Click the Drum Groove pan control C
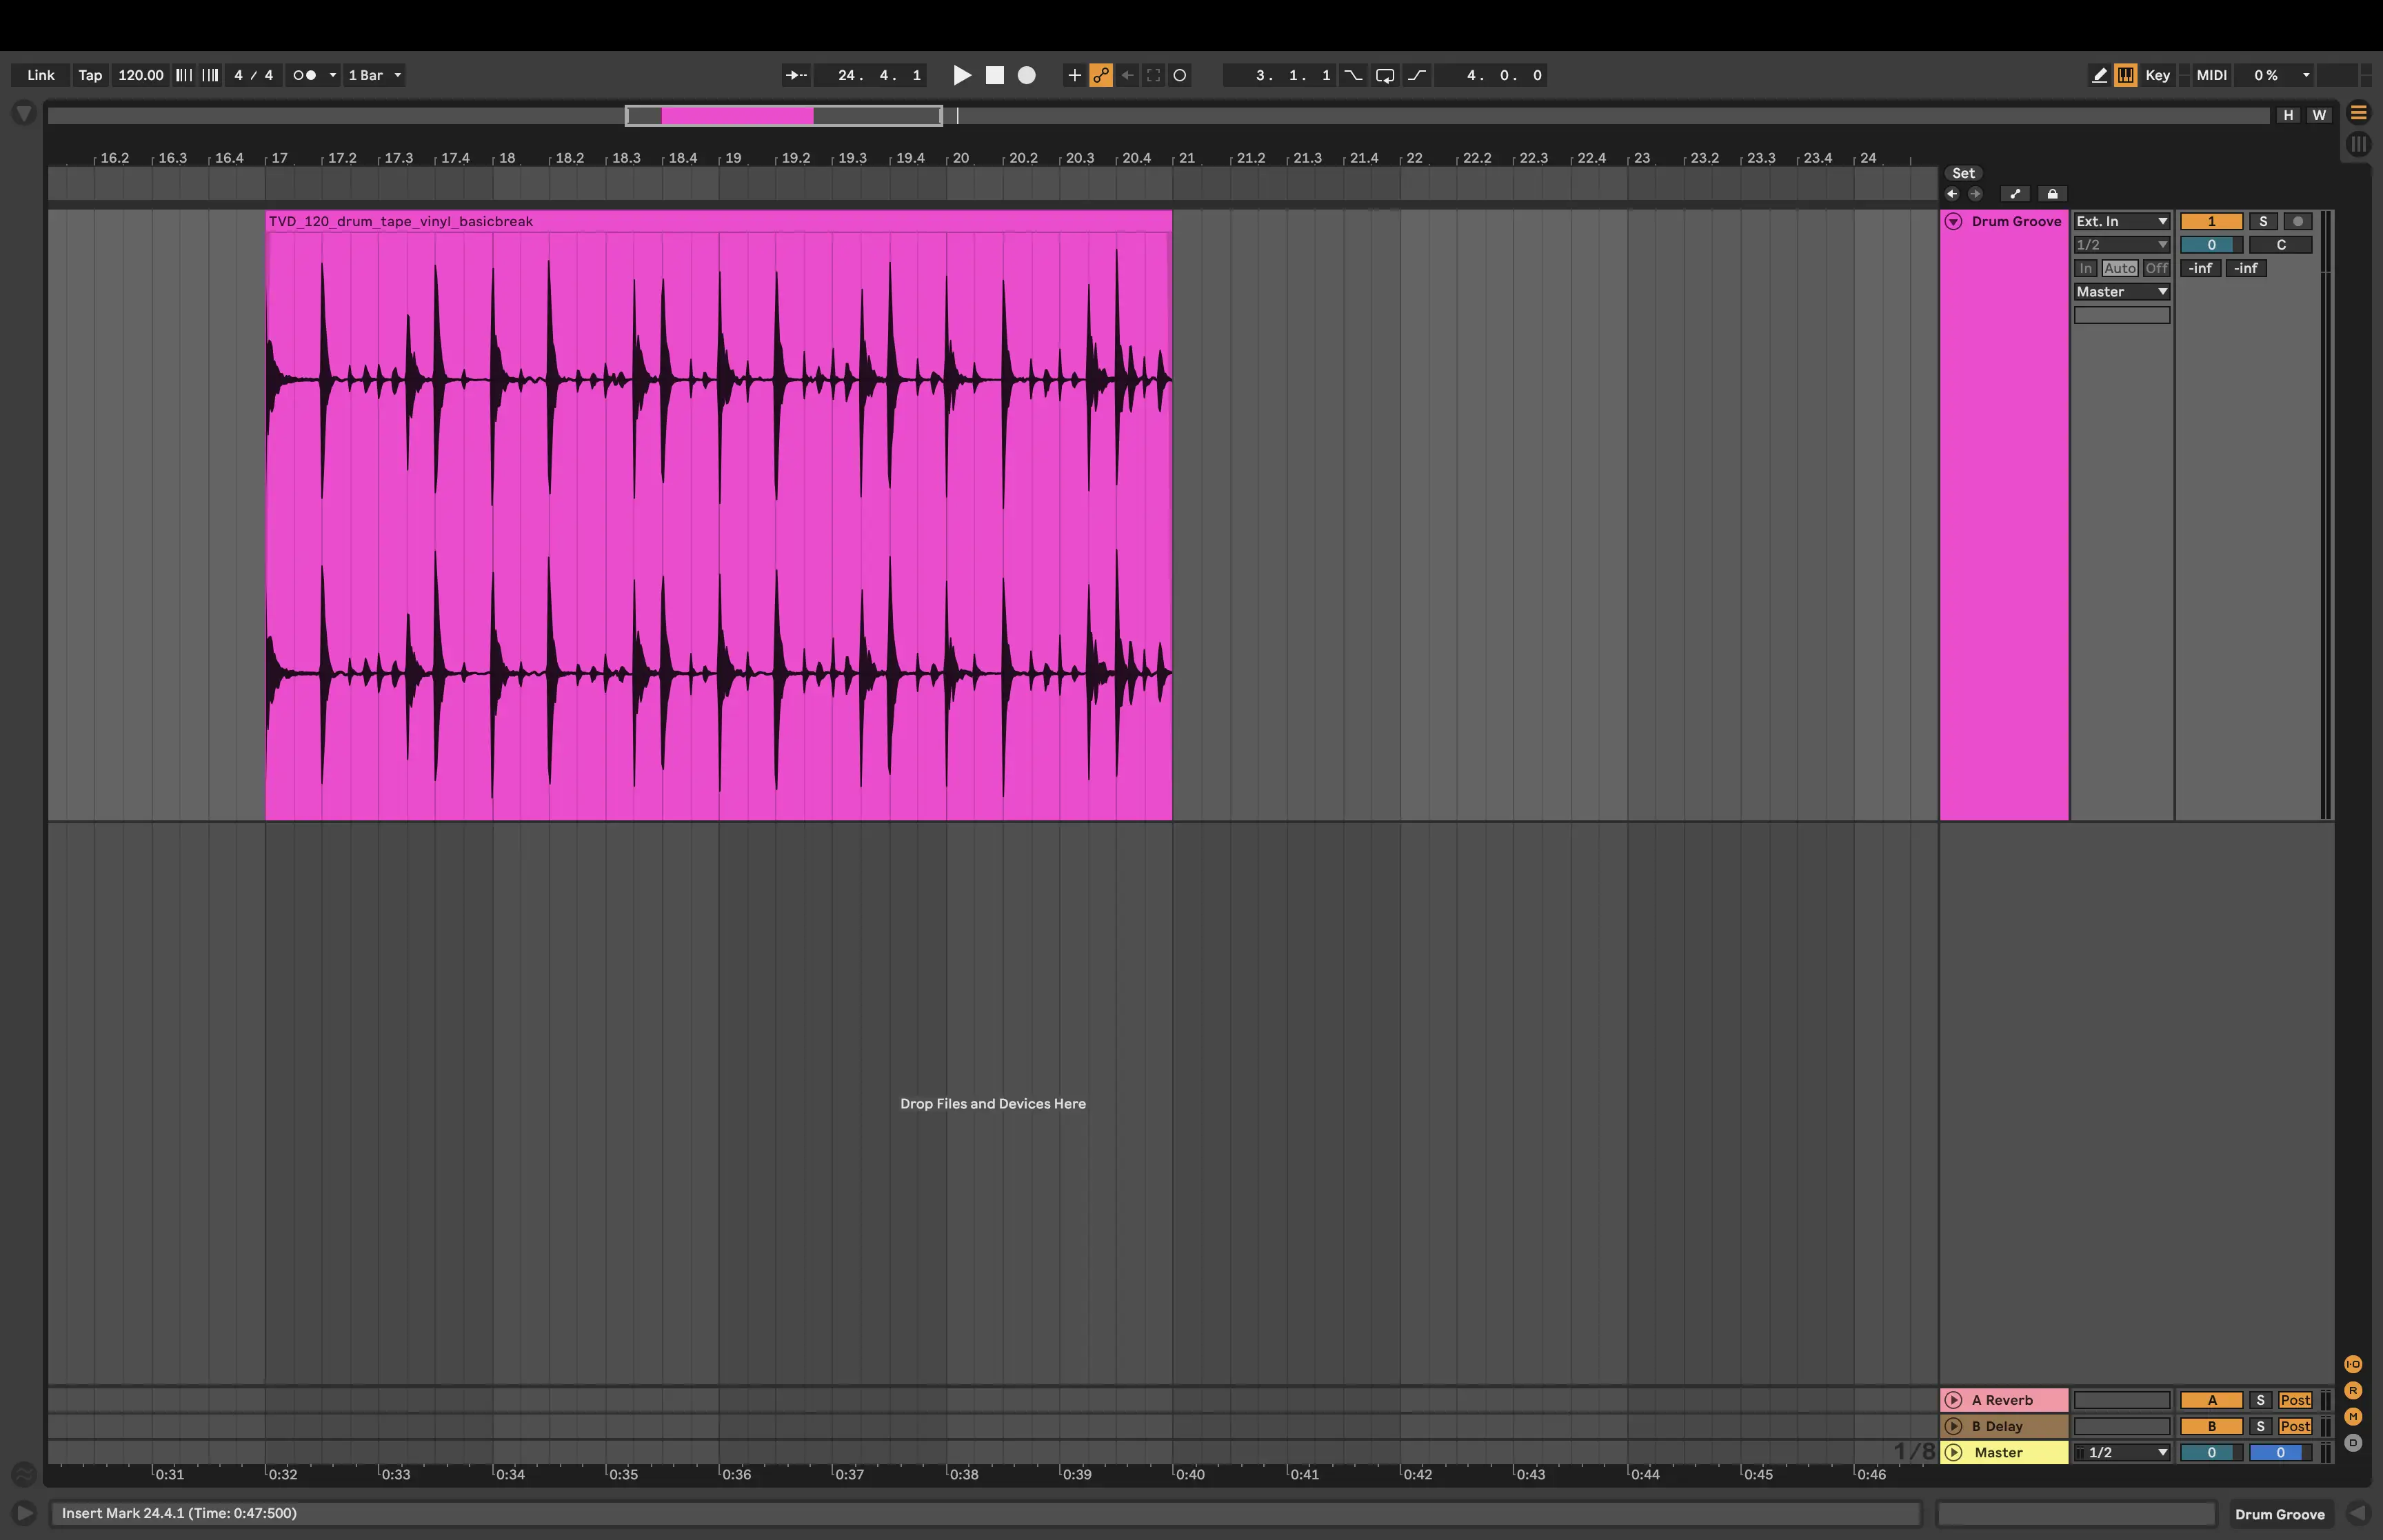The width and height of the screenshot is (2383, 1540). click(2280, 245)
